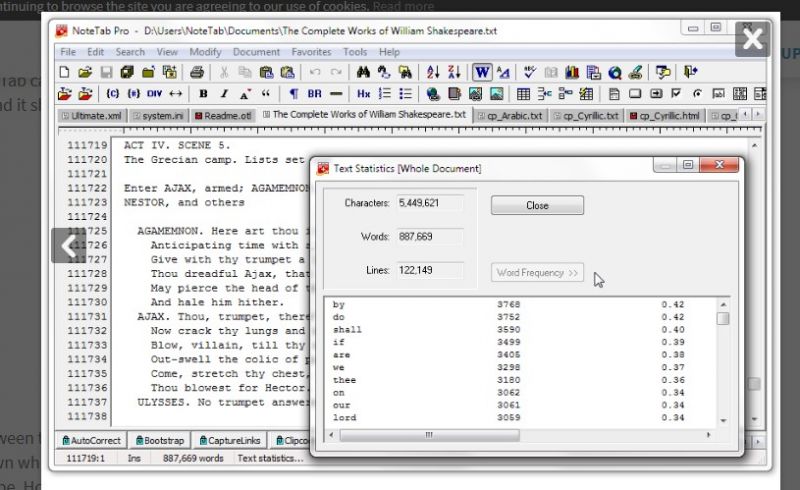800x490 pixels.
Task: Switch to the cp_Arabic.txt tab
Action: pos(510,116)
